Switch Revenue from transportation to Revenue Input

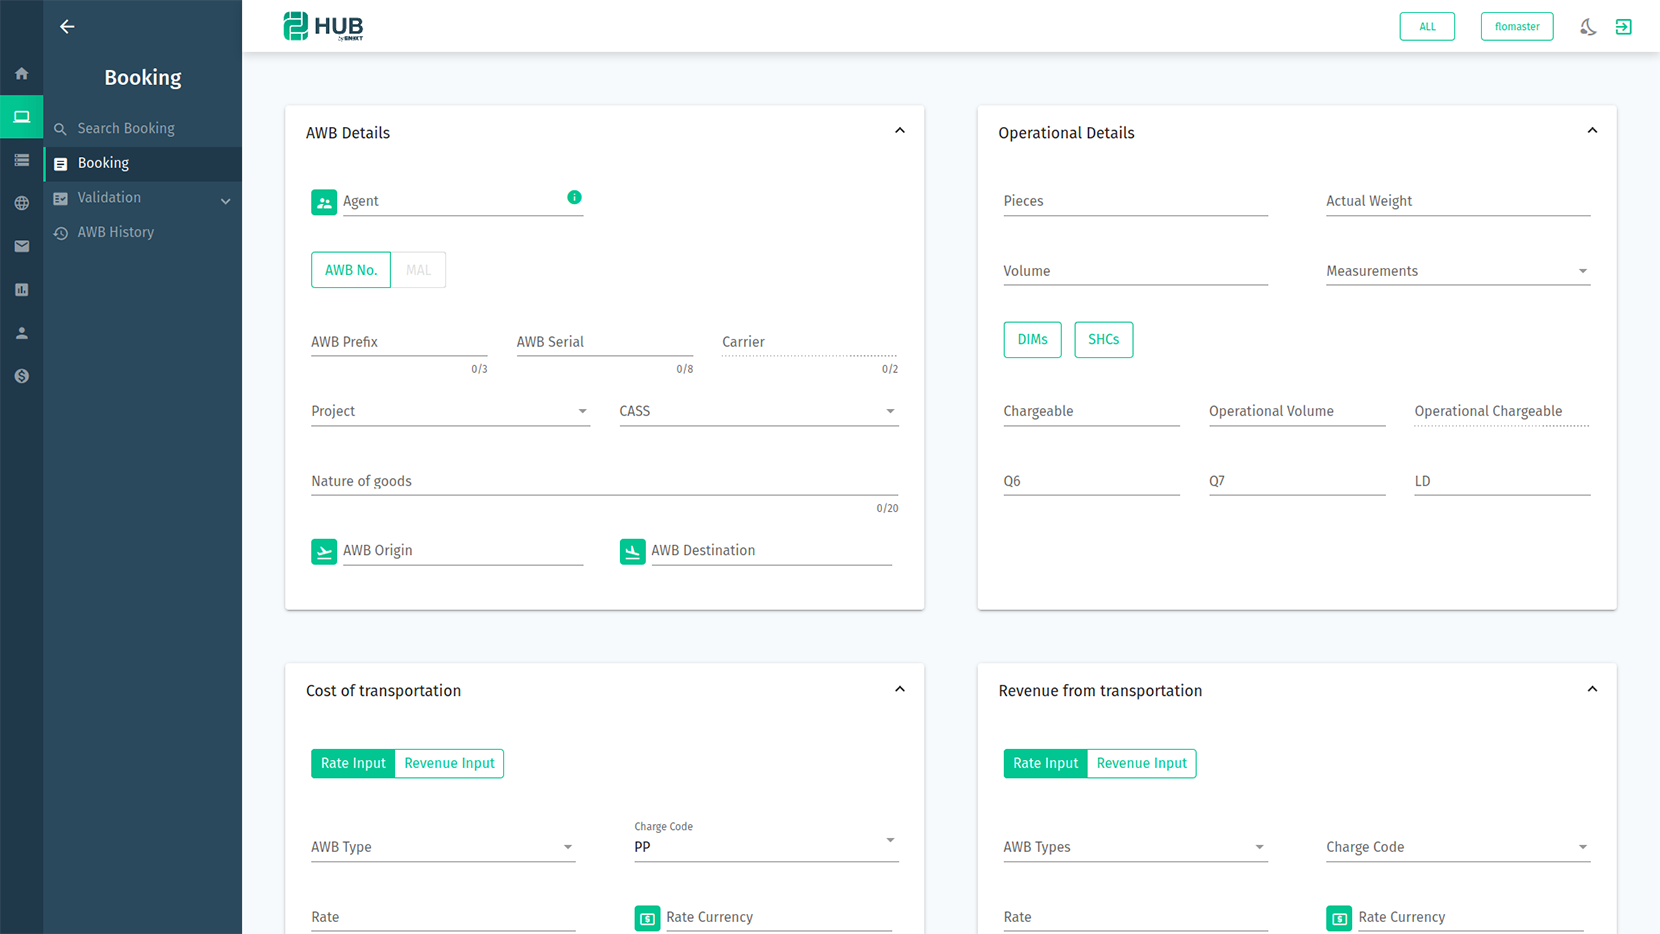click(x=1141, y=763)
